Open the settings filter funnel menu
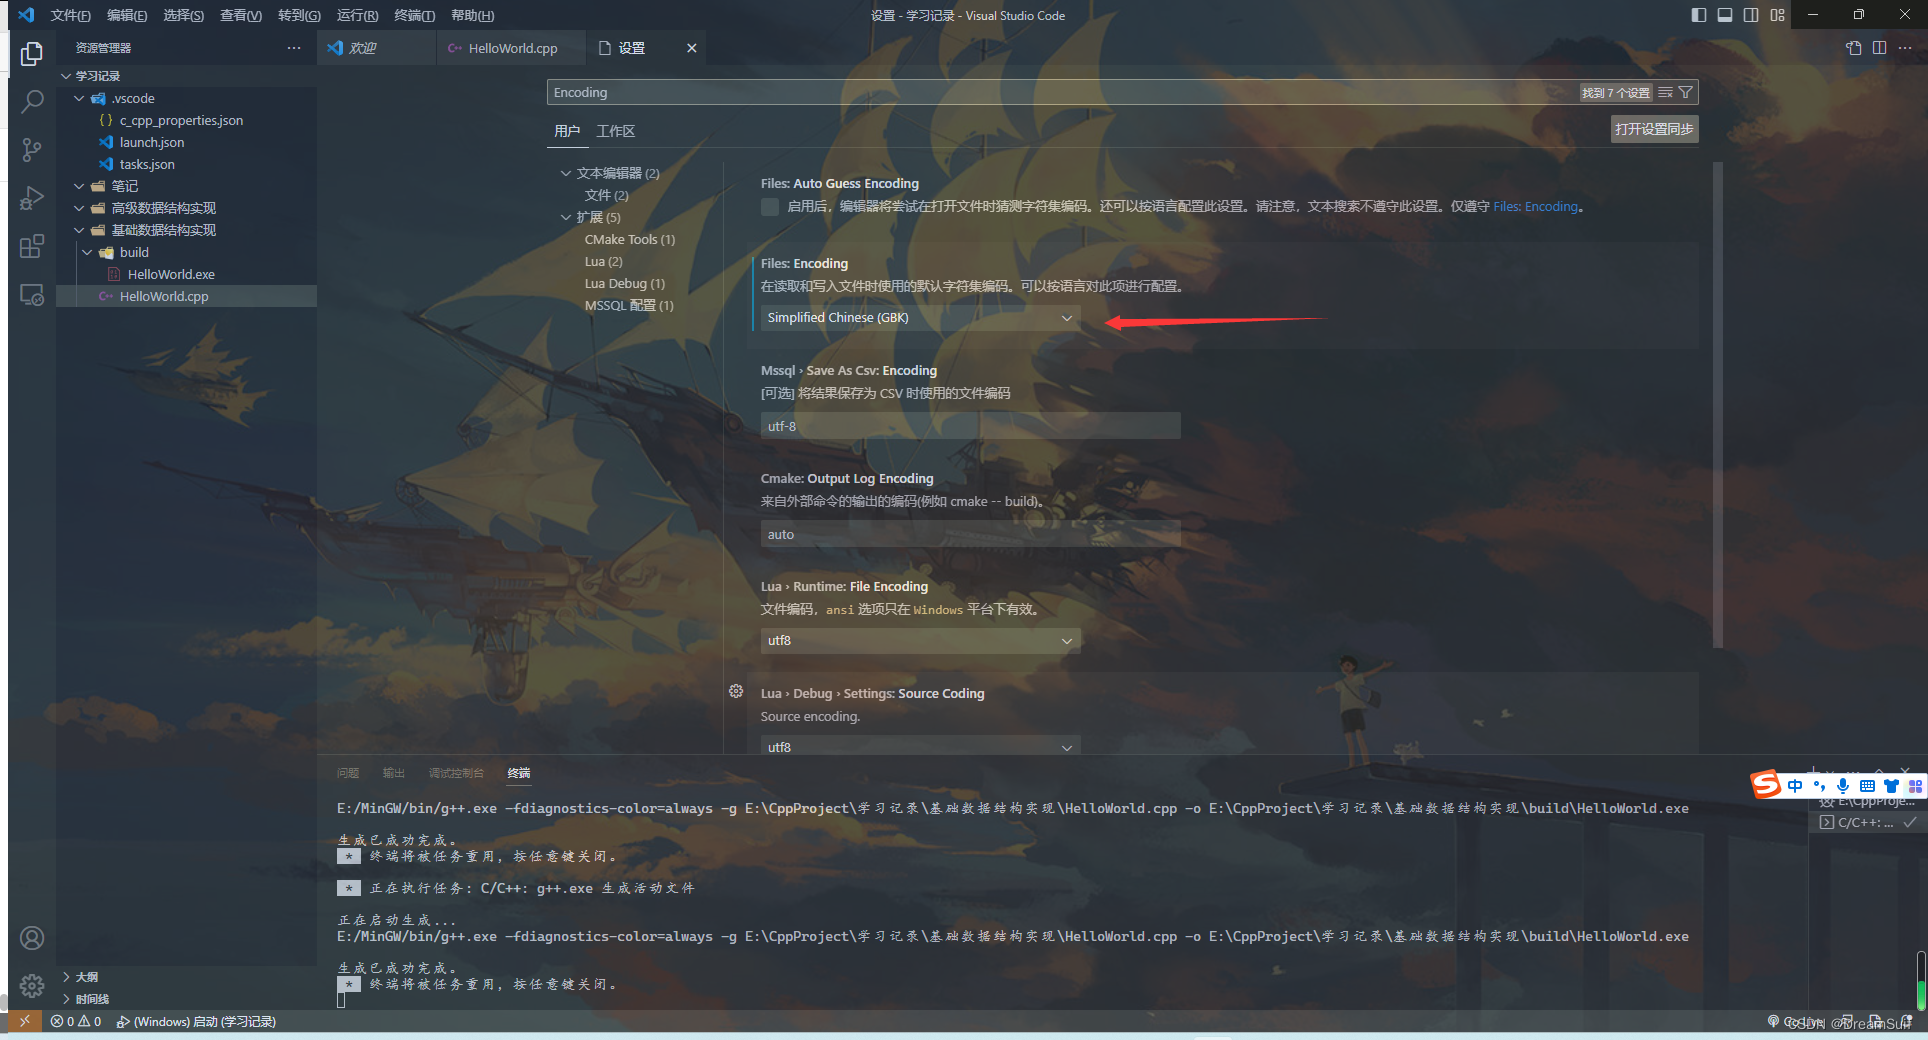Image resolution: width=1928 pixels, height=1040 pixels. click(x=1686, y=92)
